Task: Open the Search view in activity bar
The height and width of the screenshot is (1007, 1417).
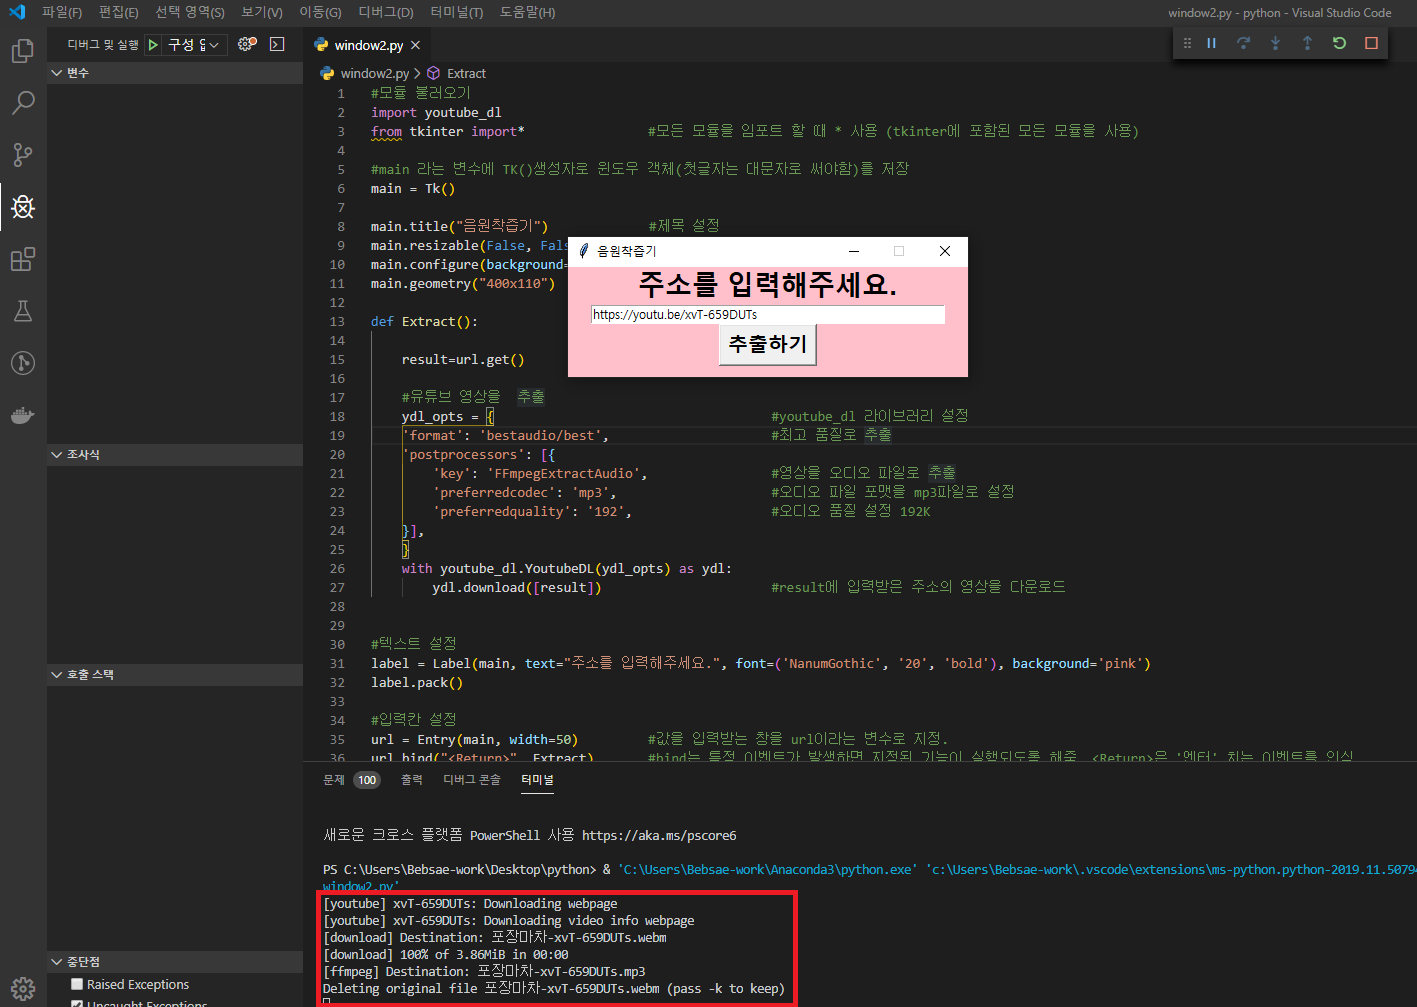Action: tap(23, 103)
